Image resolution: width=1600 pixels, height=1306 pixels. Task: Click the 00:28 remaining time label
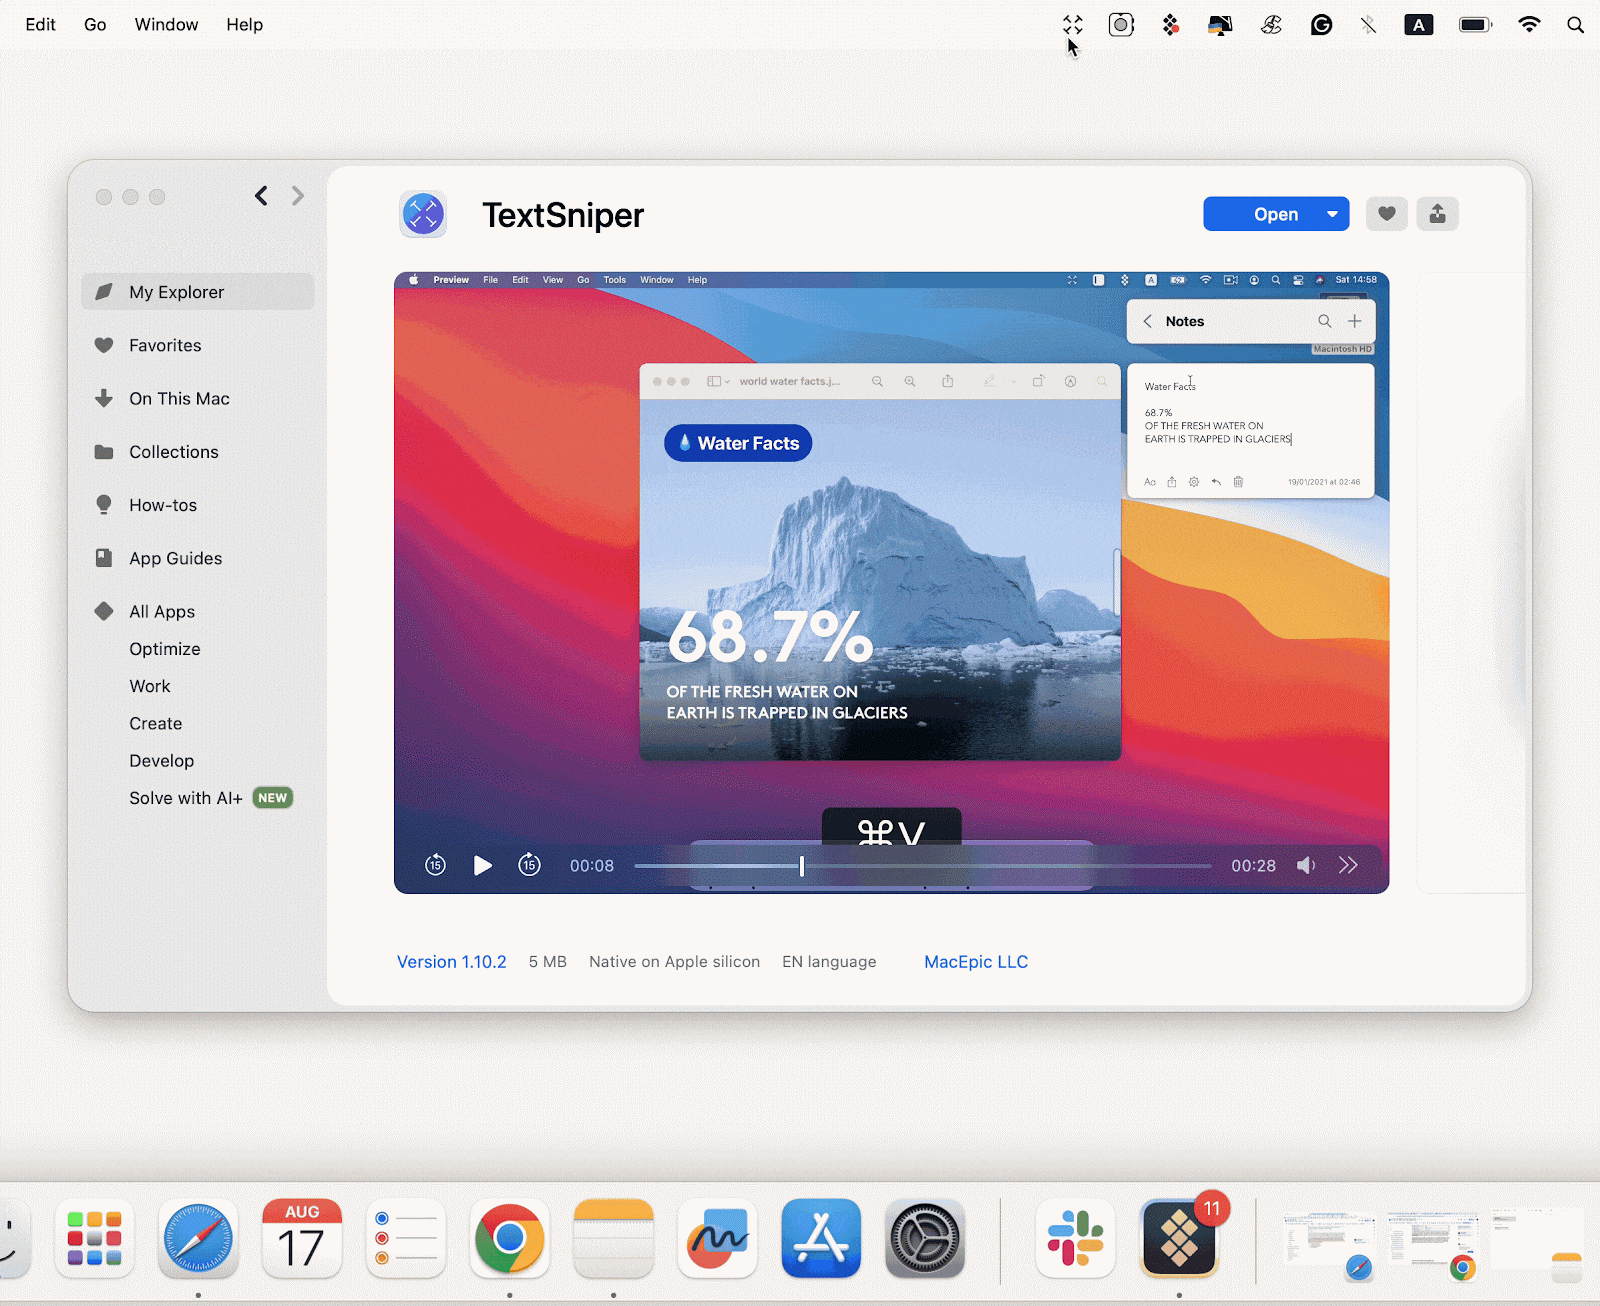pos(1253,866)
